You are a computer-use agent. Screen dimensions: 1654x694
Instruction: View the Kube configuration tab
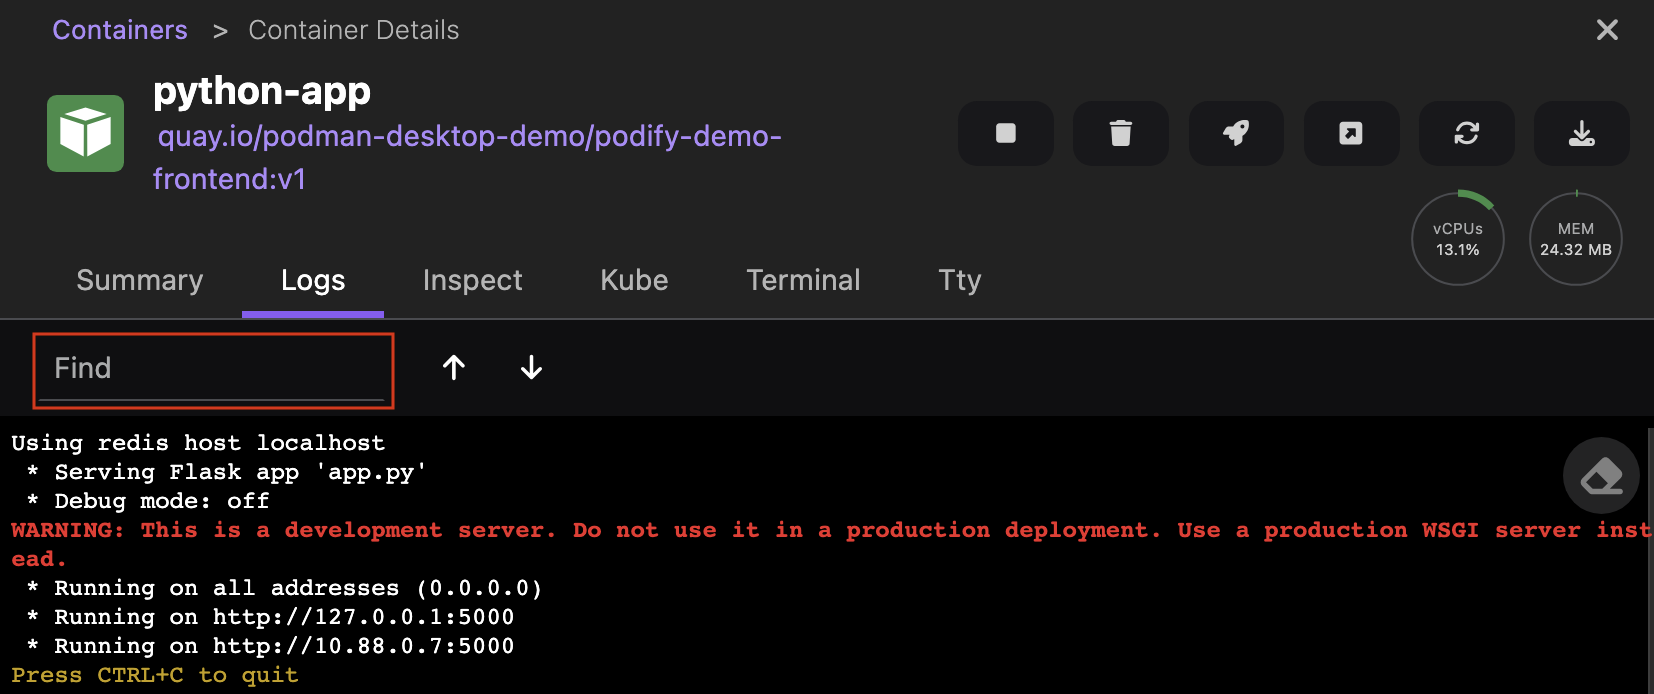click(x=634, y=281)
